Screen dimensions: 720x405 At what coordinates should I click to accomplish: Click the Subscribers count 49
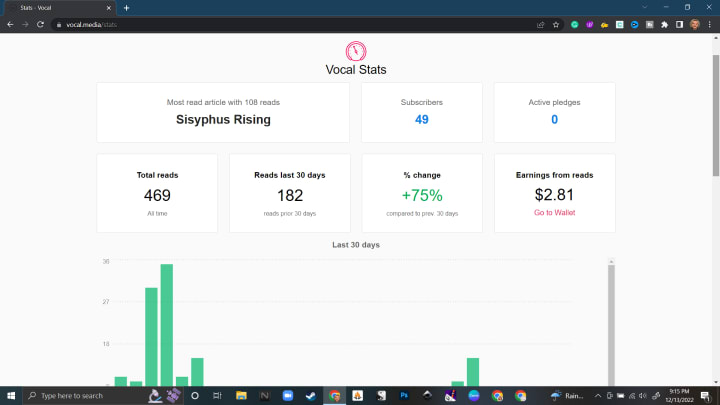(x=422, y=119)
